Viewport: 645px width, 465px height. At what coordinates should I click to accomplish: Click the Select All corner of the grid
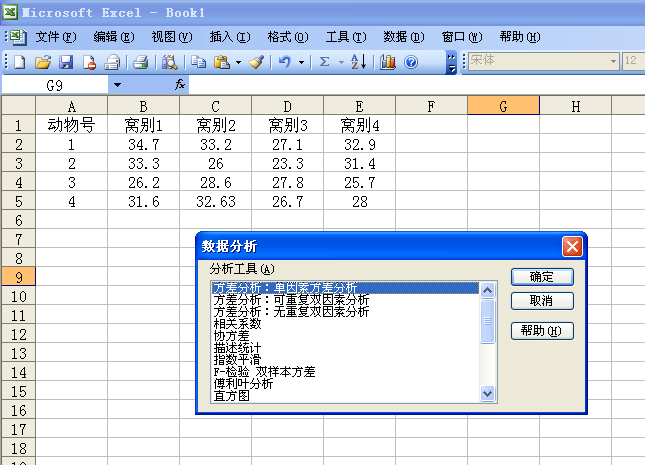pyautogui.click(x=19, y=105)
